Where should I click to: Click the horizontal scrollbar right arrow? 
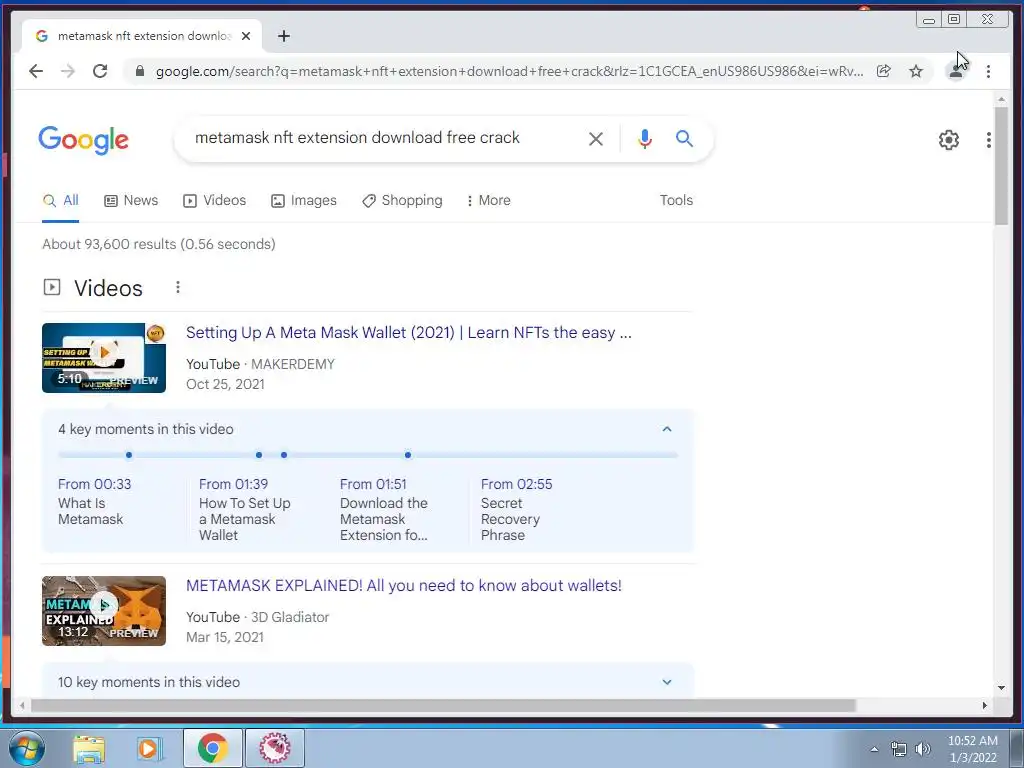point(985,705)
